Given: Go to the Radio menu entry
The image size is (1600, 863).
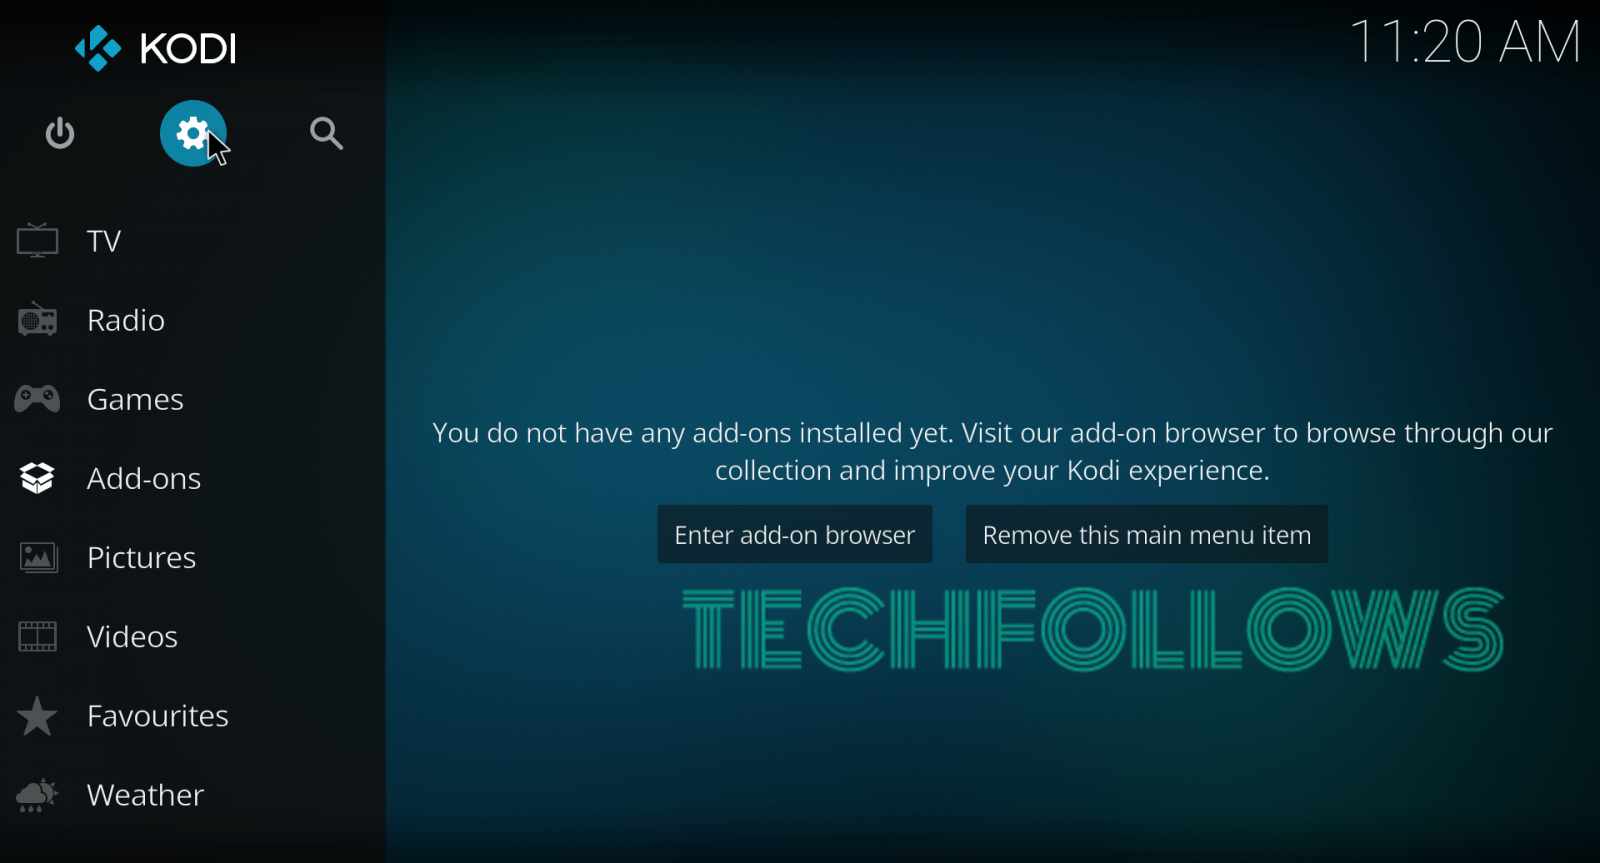Looking at the screenshot, I should 126,320.
